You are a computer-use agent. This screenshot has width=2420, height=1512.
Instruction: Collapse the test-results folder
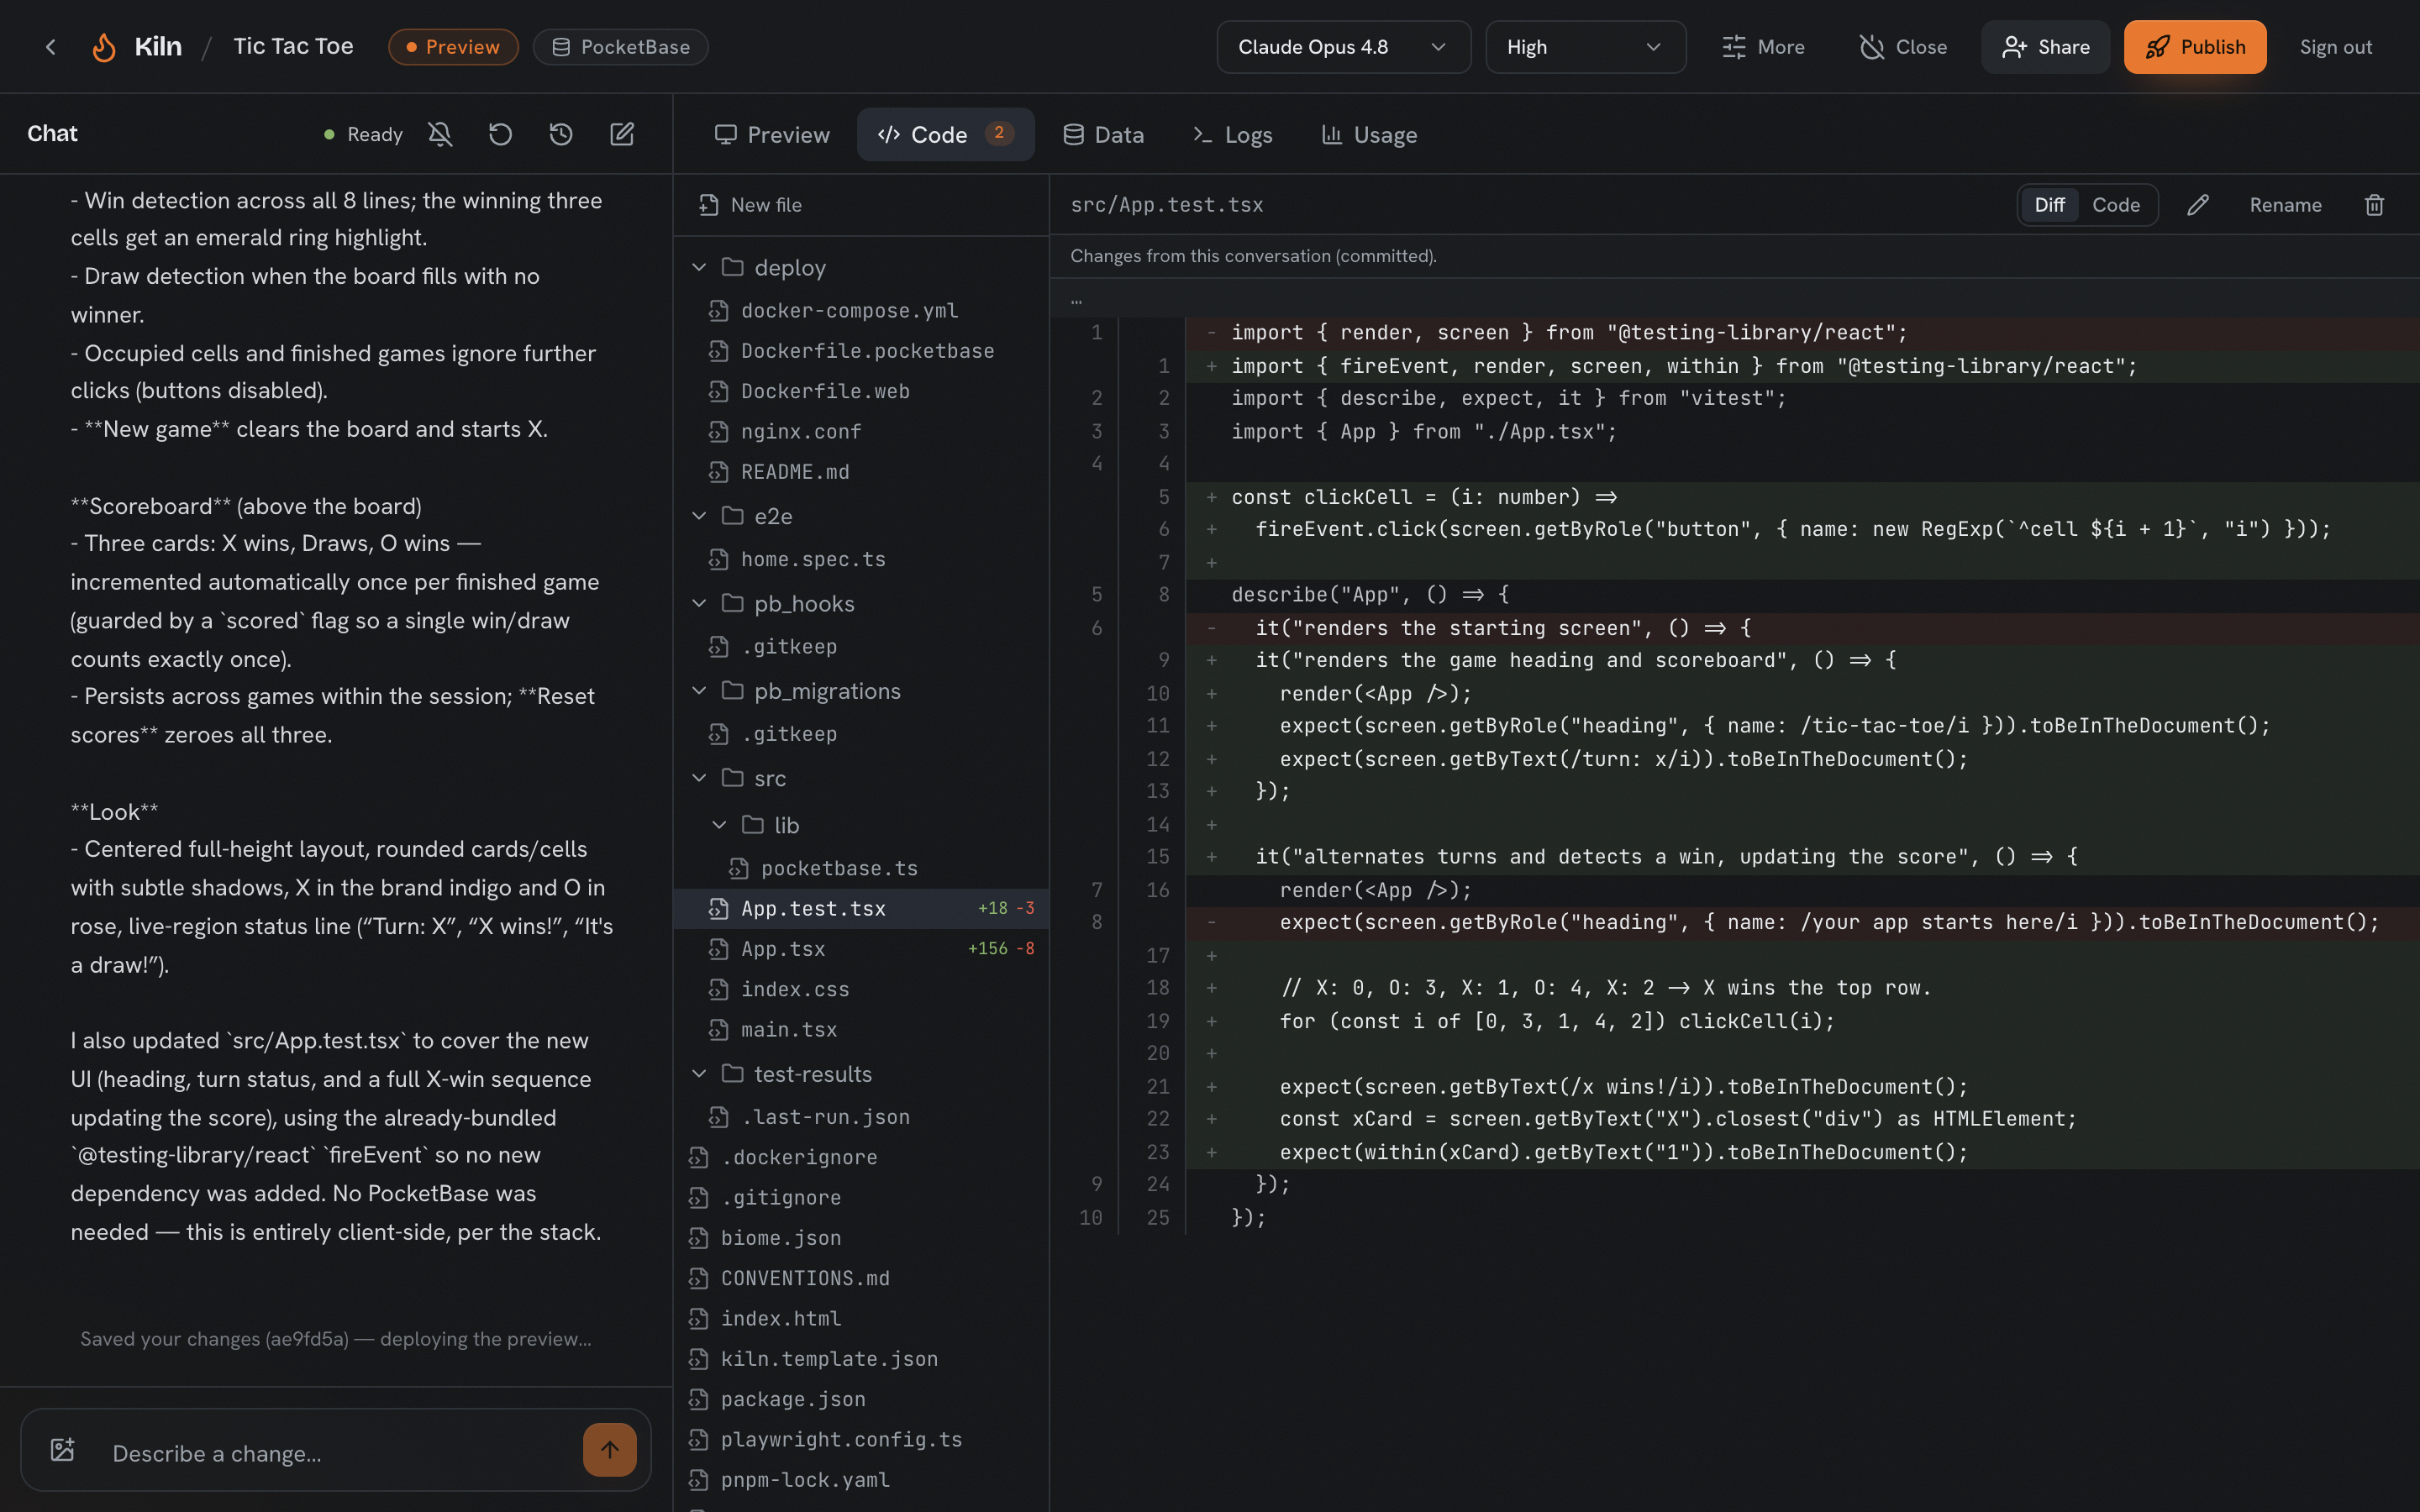pyautogui.click(x=699, y=1074)
